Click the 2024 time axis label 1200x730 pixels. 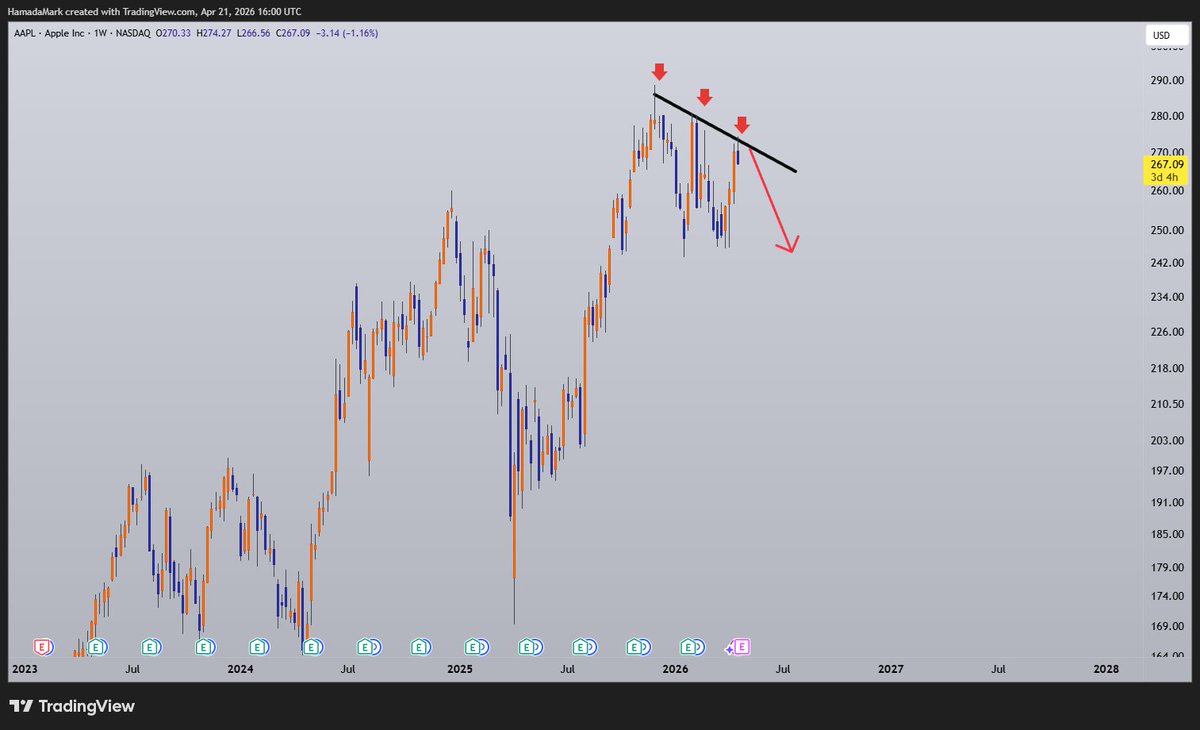[x=240, y=669]
